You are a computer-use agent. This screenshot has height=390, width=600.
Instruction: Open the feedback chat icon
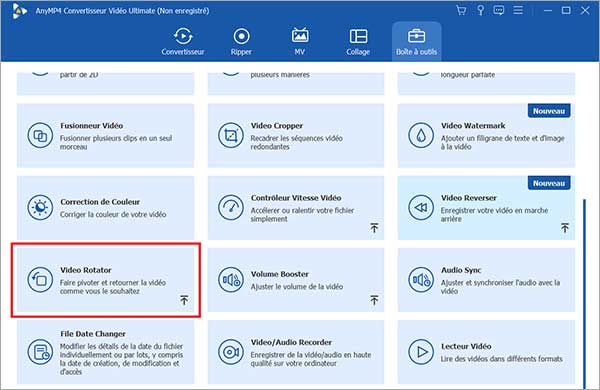(x=499, y=10)
